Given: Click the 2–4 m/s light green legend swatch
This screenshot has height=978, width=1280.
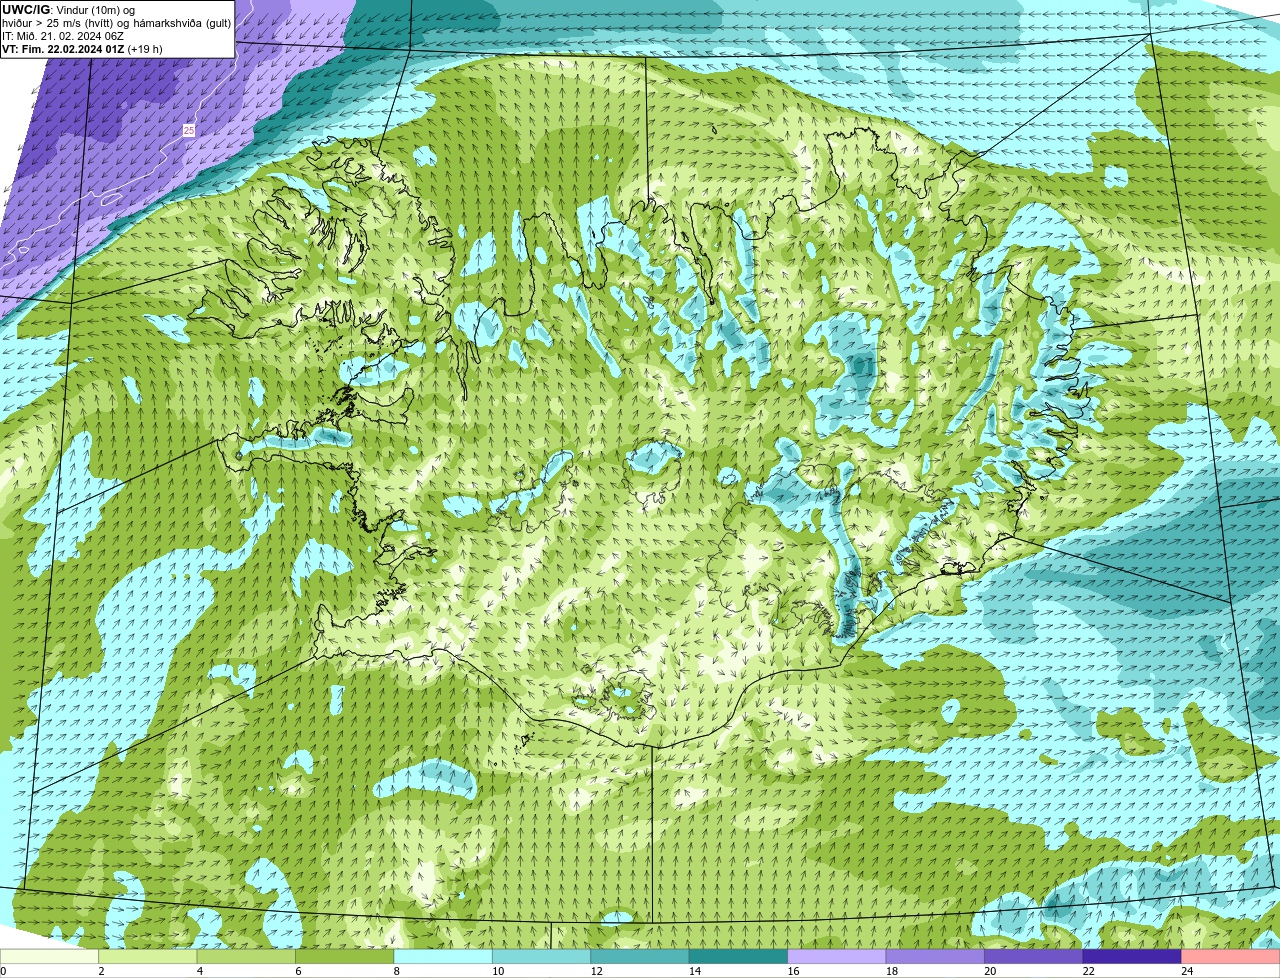Looking at the screenshot, I should [148, 956].
